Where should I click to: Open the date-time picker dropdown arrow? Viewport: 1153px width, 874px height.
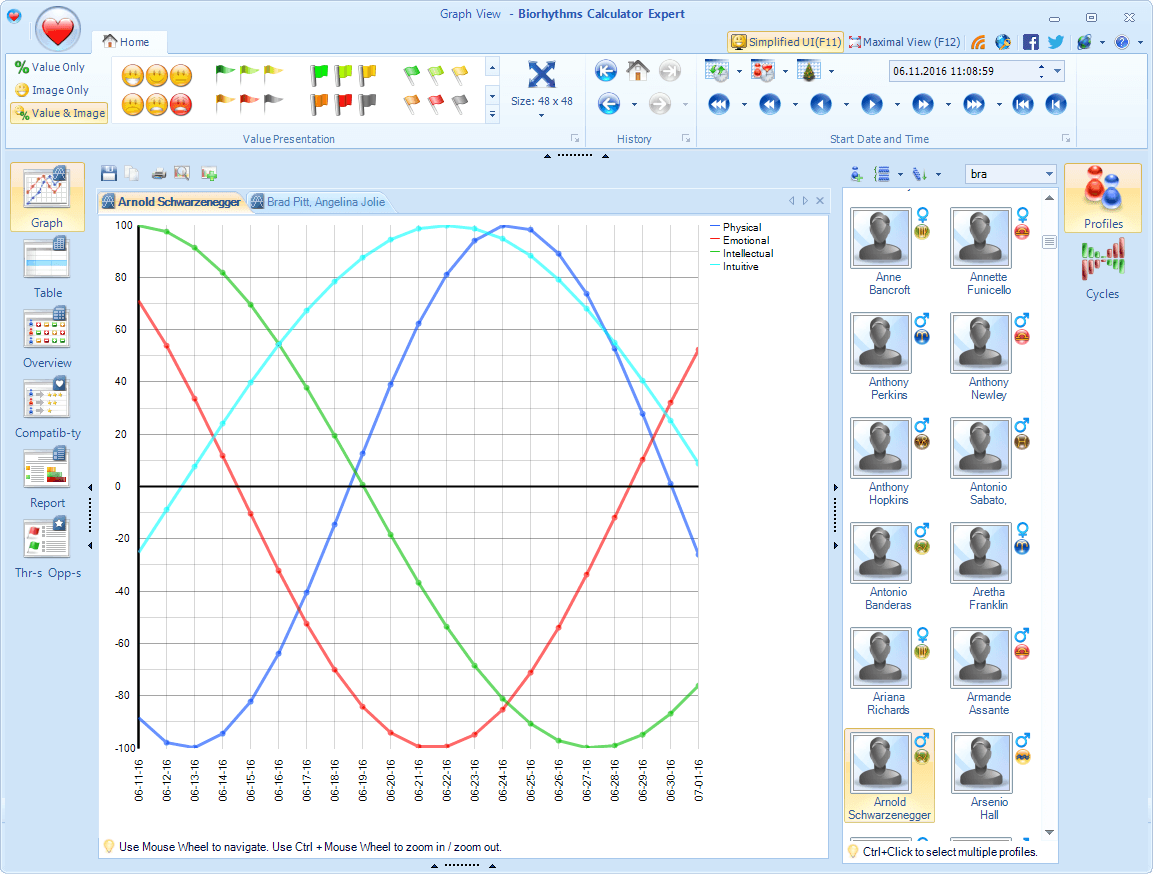tap(1057, 71)
